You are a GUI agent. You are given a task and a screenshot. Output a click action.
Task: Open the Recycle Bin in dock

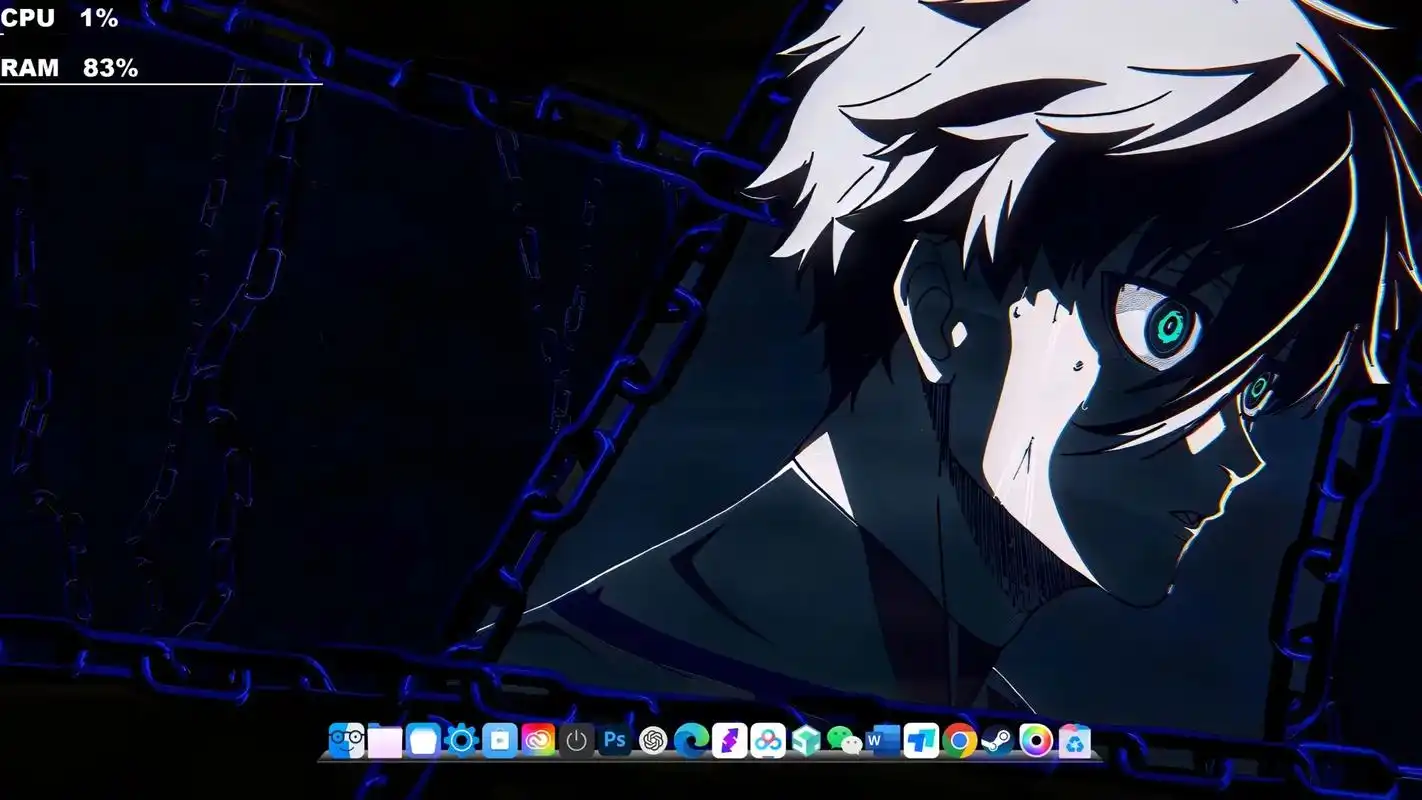coord(1074,741)
